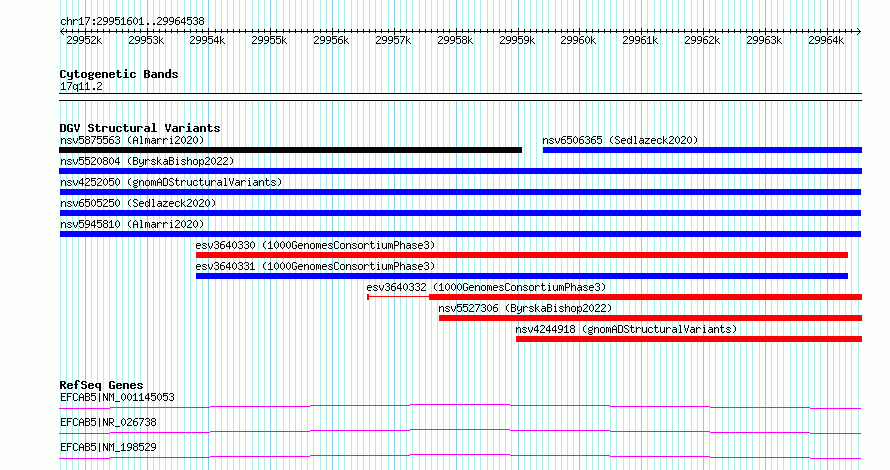Click the chr17:29951601..29964538 coordinate label
890x470 pixels.
[x=132, y=22]
